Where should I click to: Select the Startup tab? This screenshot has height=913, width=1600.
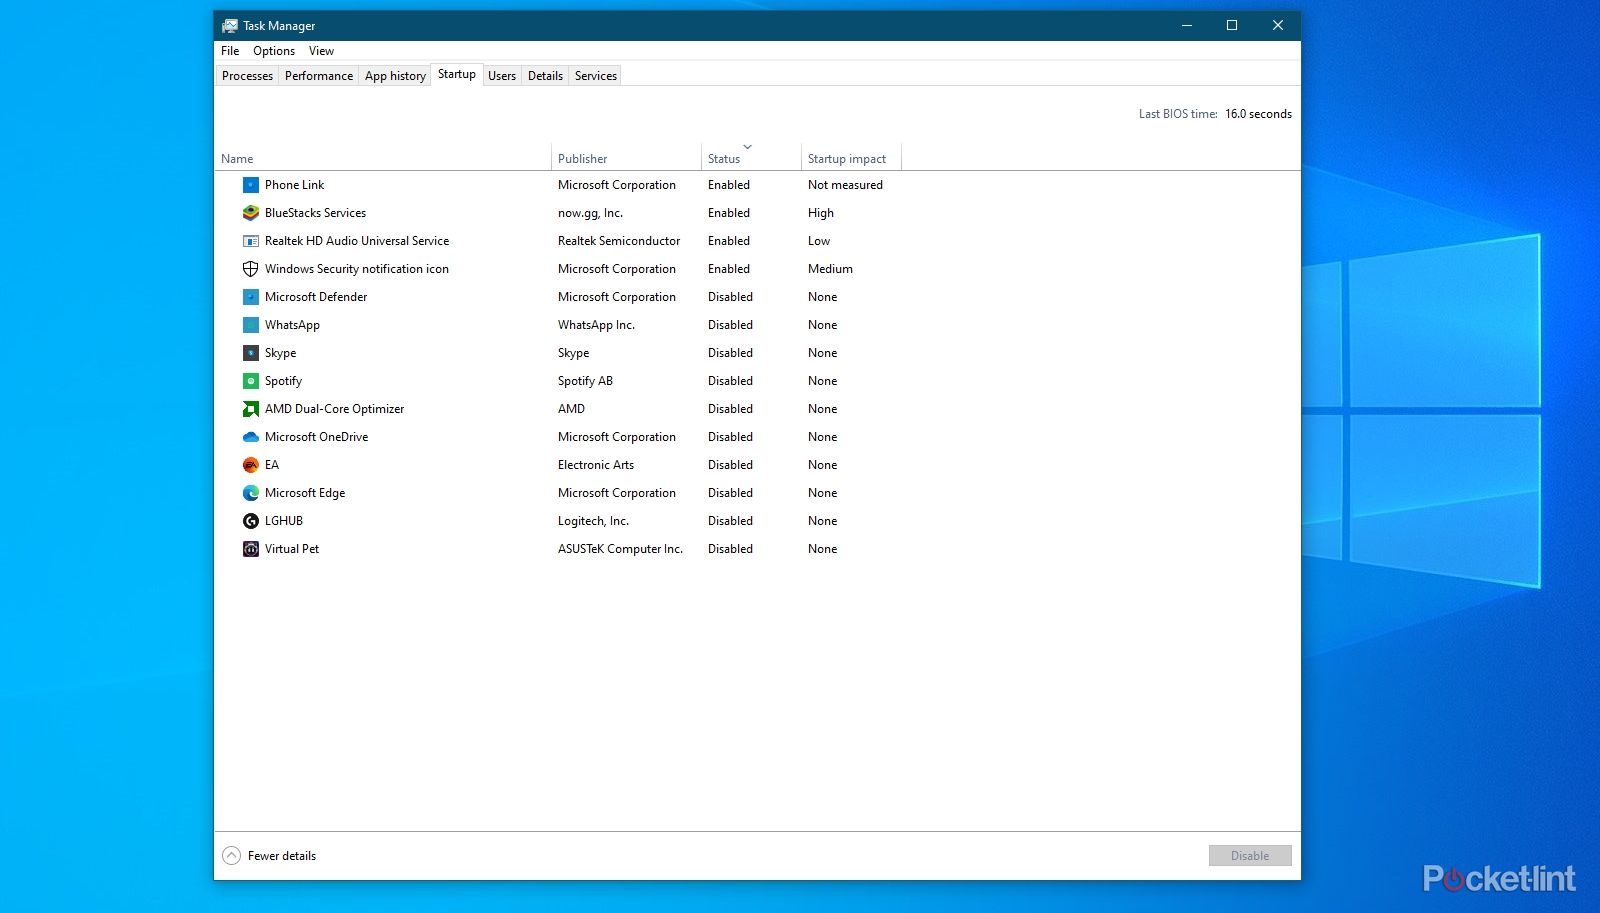(457, 74)
